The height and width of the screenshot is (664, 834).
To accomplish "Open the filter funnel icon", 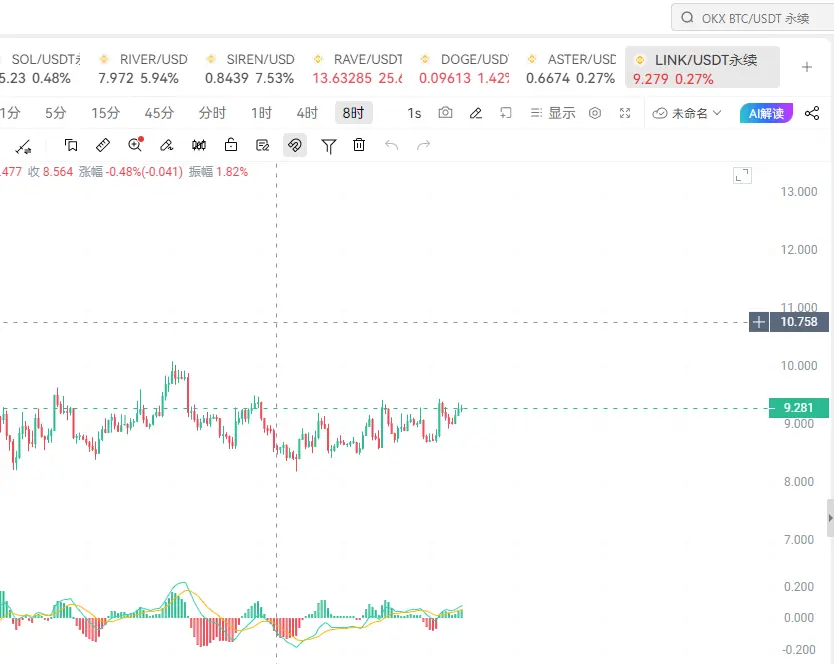I will pos(329,146).
